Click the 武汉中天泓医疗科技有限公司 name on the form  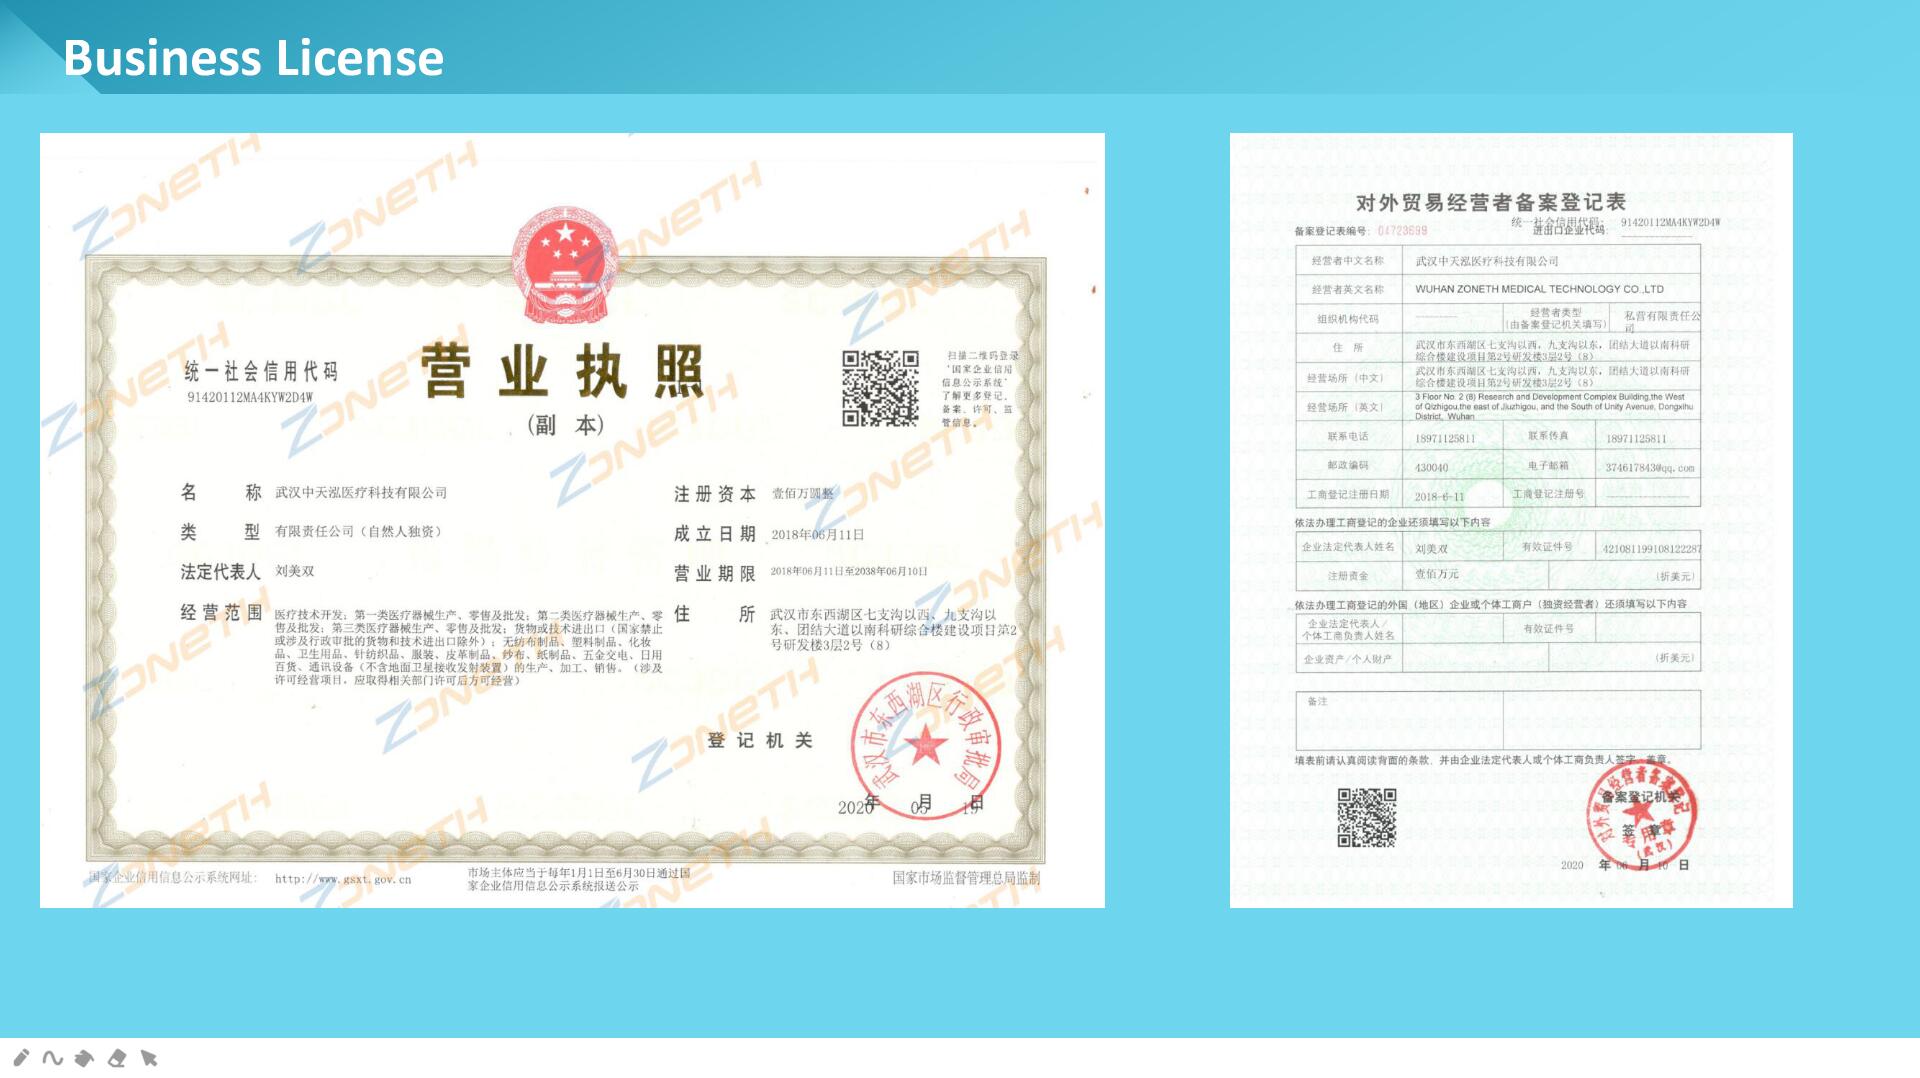point(1487,261)
